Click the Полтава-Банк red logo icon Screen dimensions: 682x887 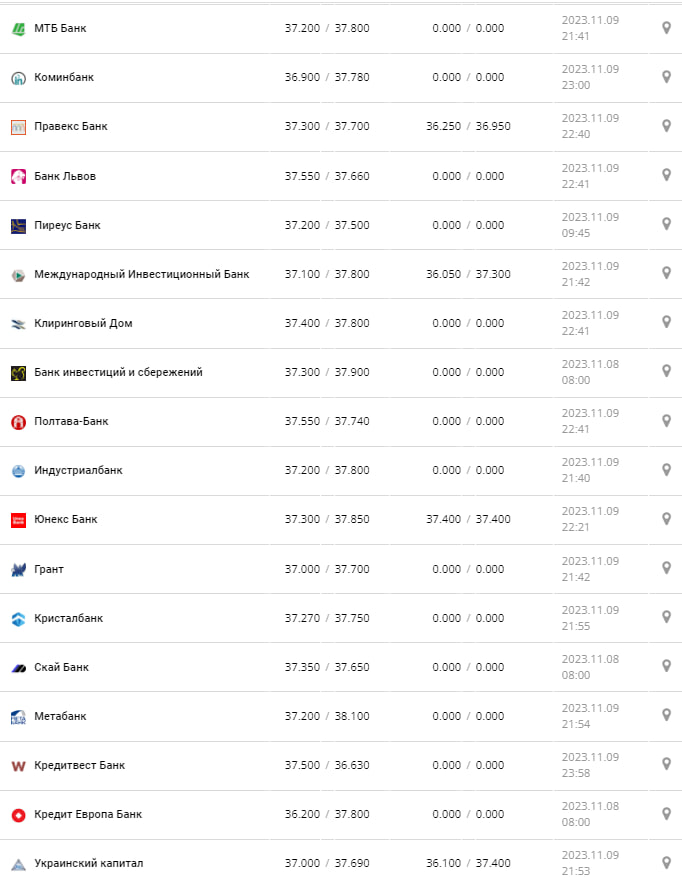pyautogui.click(x=18, y=422)
